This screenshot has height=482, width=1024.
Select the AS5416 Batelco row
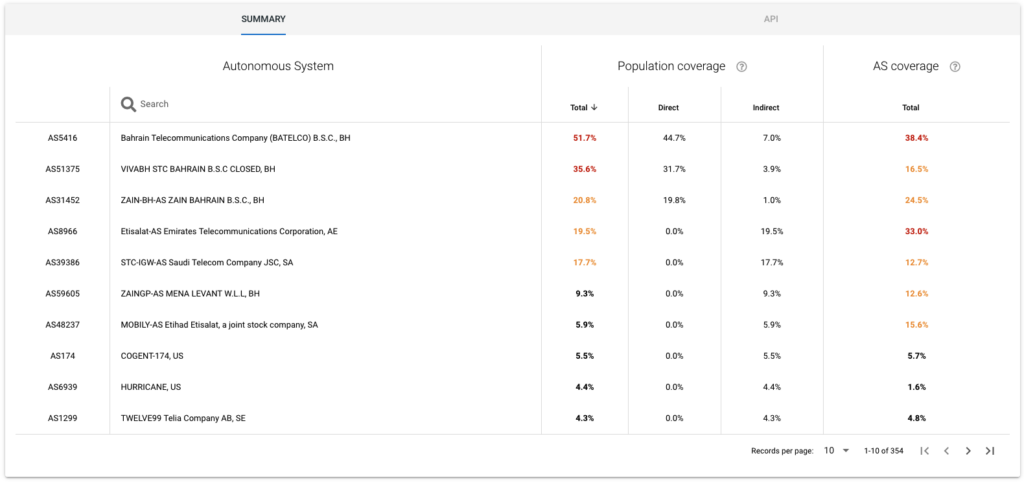[235, 138]
